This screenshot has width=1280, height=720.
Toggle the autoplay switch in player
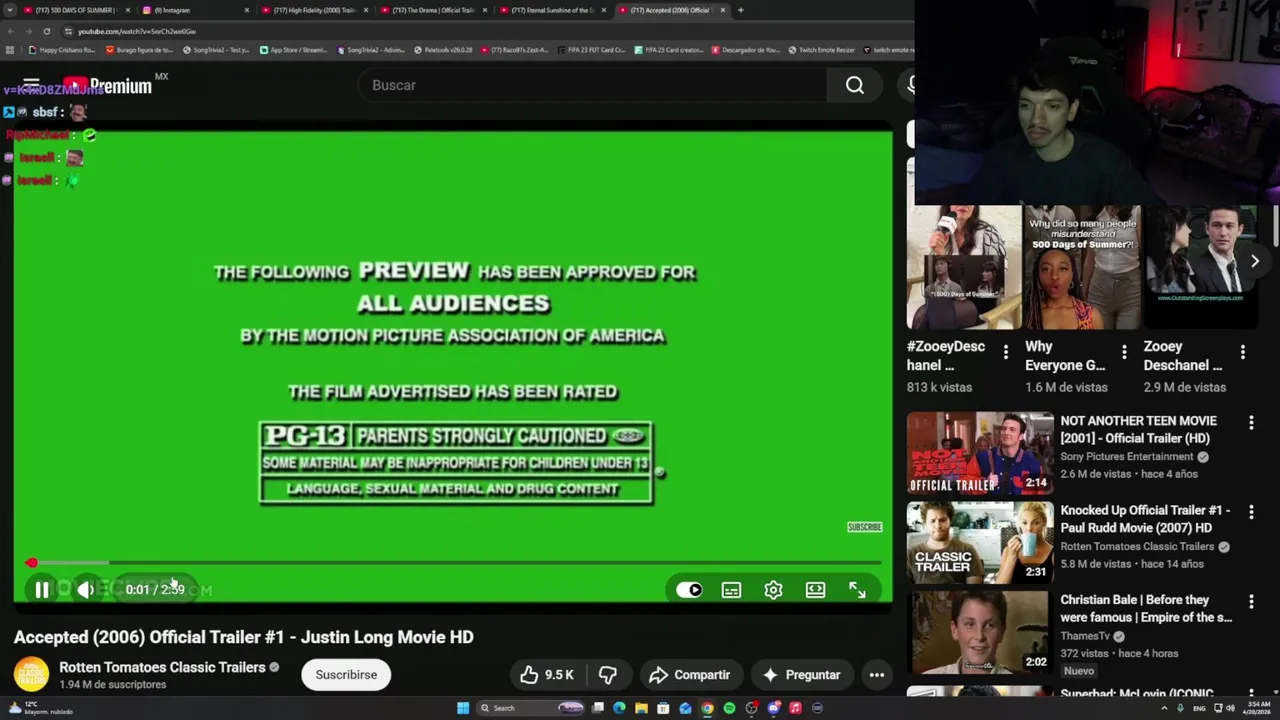689,590
